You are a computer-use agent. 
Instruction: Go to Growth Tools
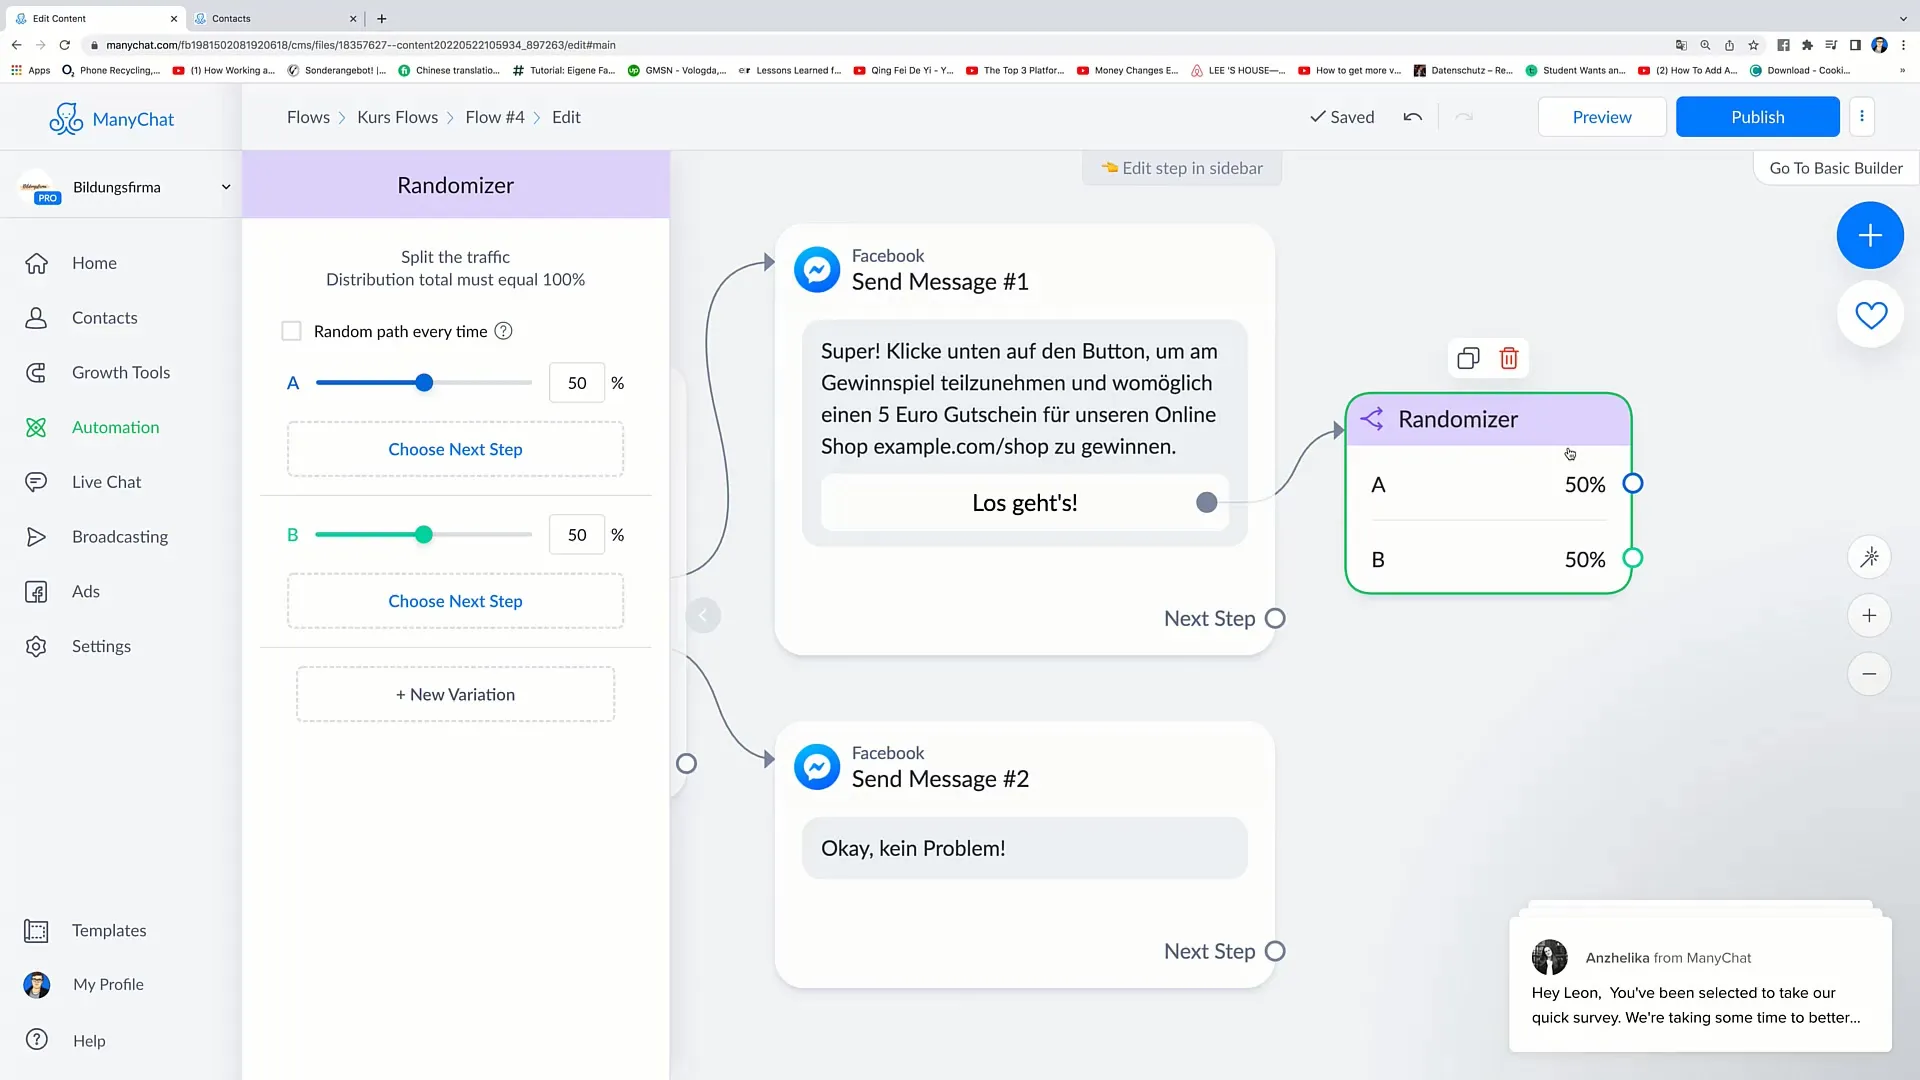coord(120,373)
